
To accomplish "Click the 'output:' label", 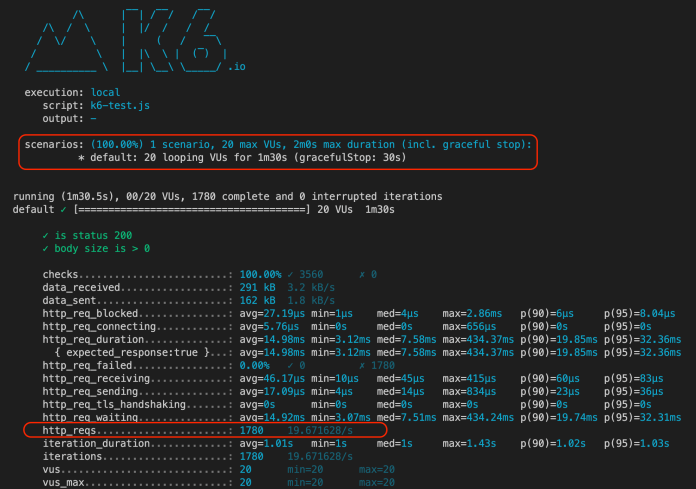I will 63,118.
